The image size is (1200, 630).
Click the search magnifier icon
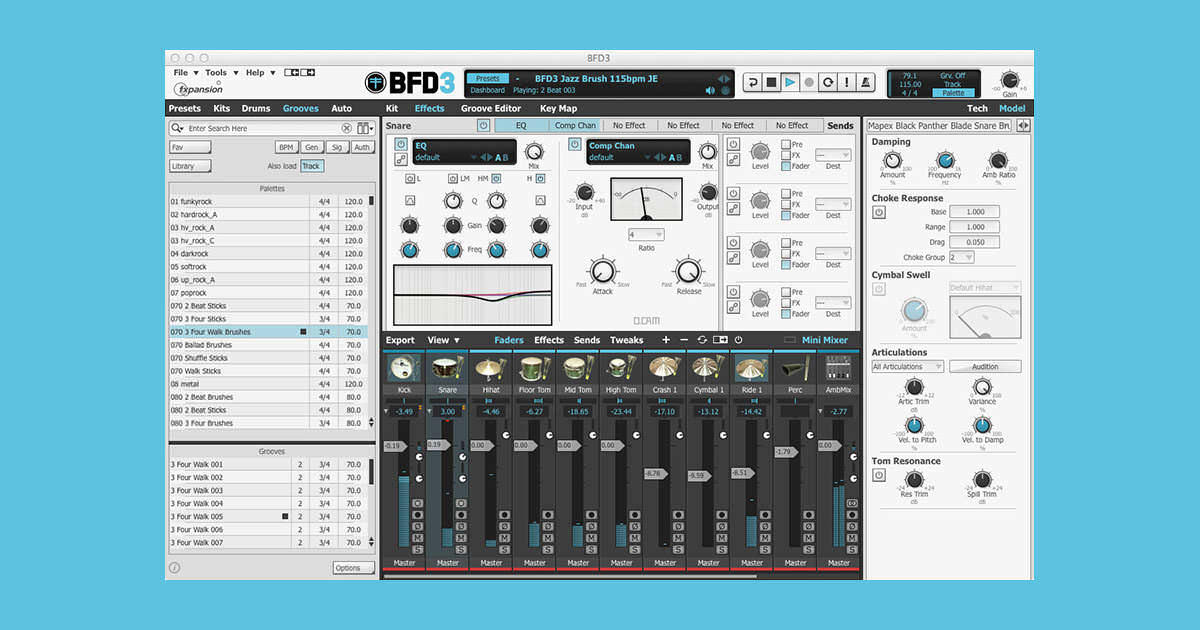click(x=177, y=128)
